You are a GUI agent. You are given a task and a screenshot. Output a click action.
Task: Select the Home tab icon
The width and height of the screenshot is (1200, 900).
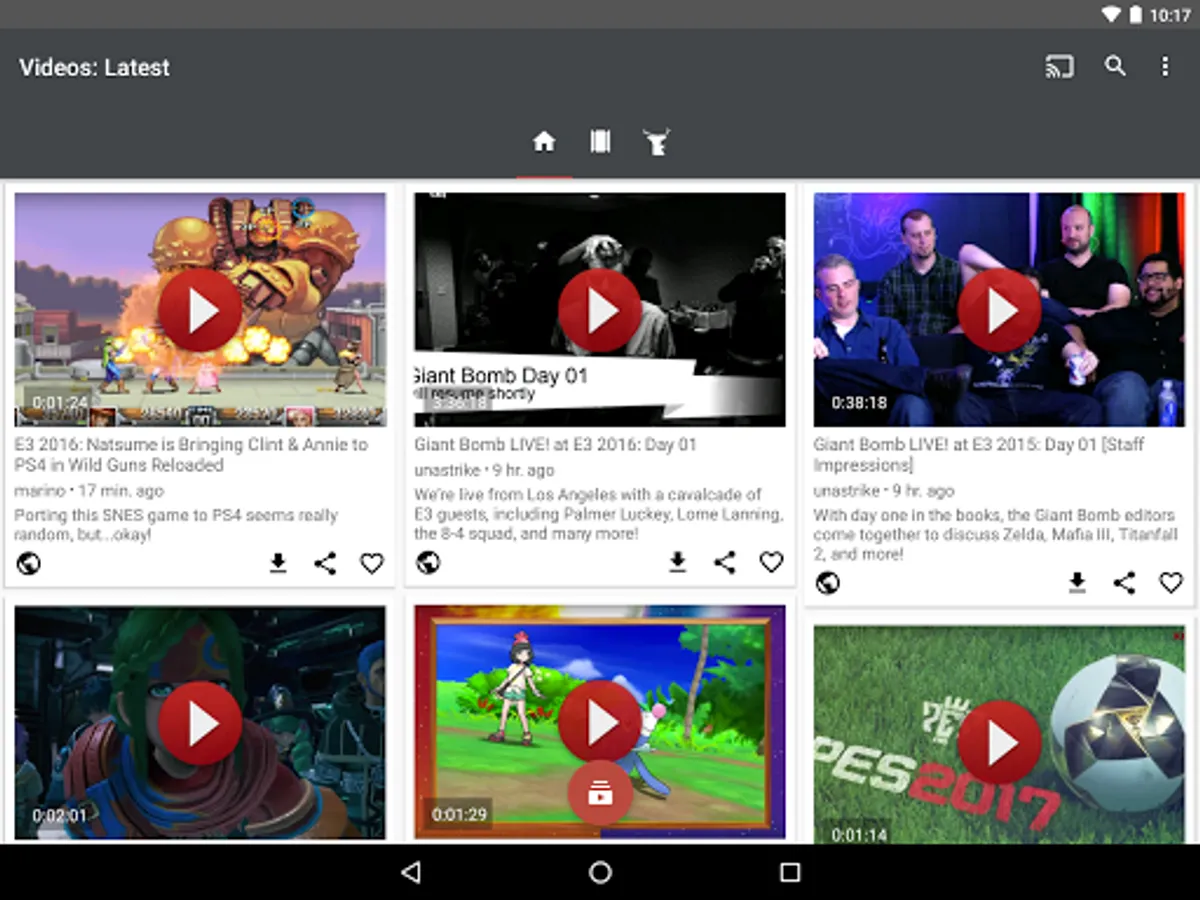tap(544, 142)
